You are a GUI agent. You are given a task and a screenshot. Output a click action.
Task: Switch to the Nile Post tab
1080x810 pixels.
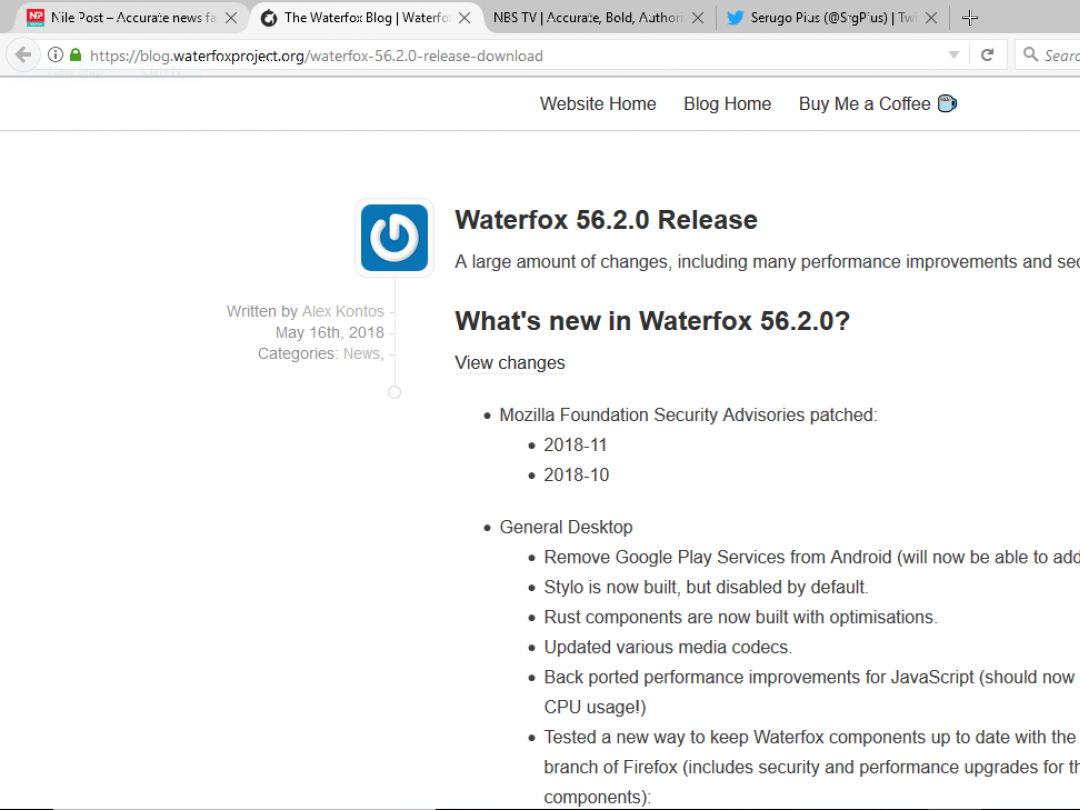(x=120, y=18)
